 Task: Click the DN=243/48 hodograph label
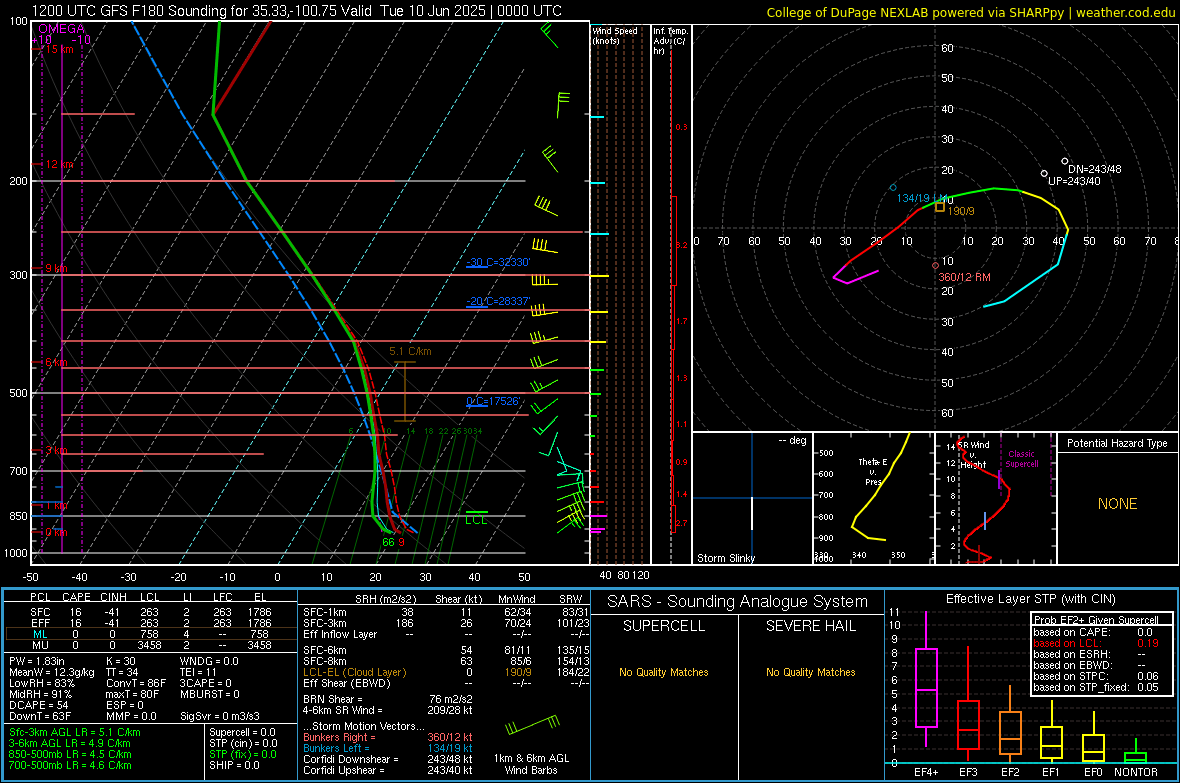[1094, 169]
